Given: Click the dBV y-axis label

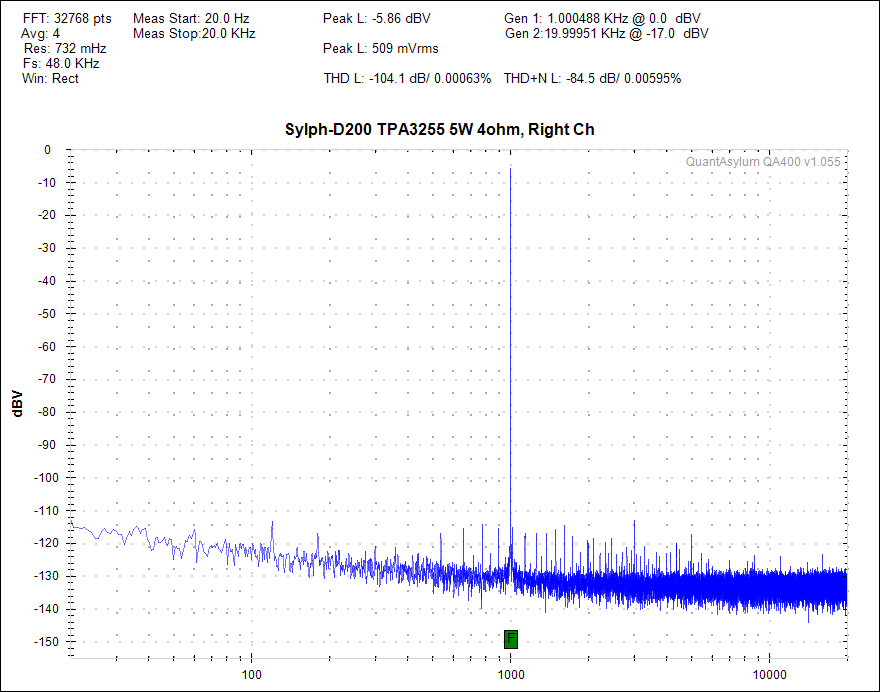Looking at the screenshot, I should pyautogui.click(x=17, y=404).
